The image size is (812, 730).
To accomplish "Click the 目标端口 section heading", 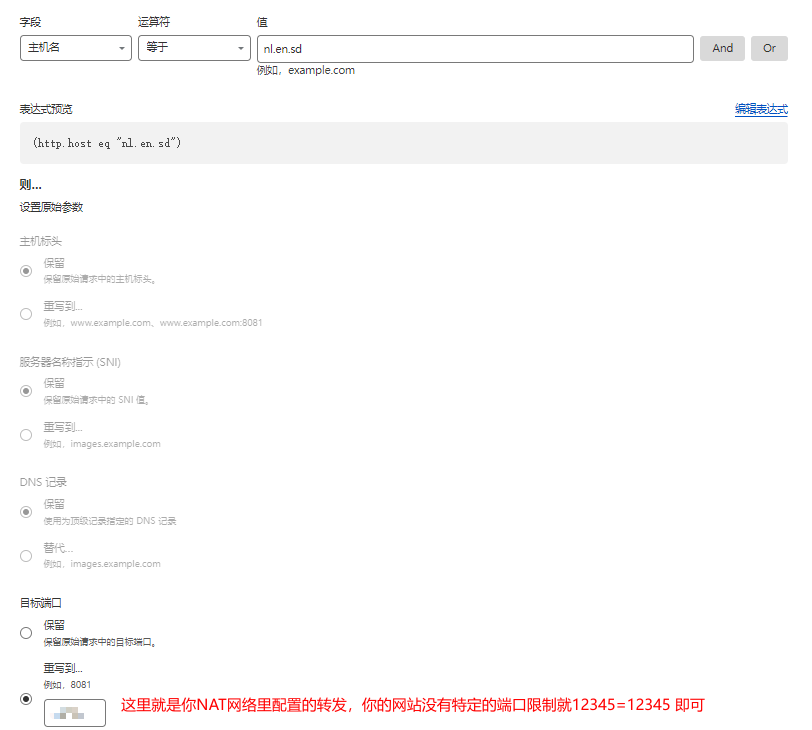I will click(40, 603).
